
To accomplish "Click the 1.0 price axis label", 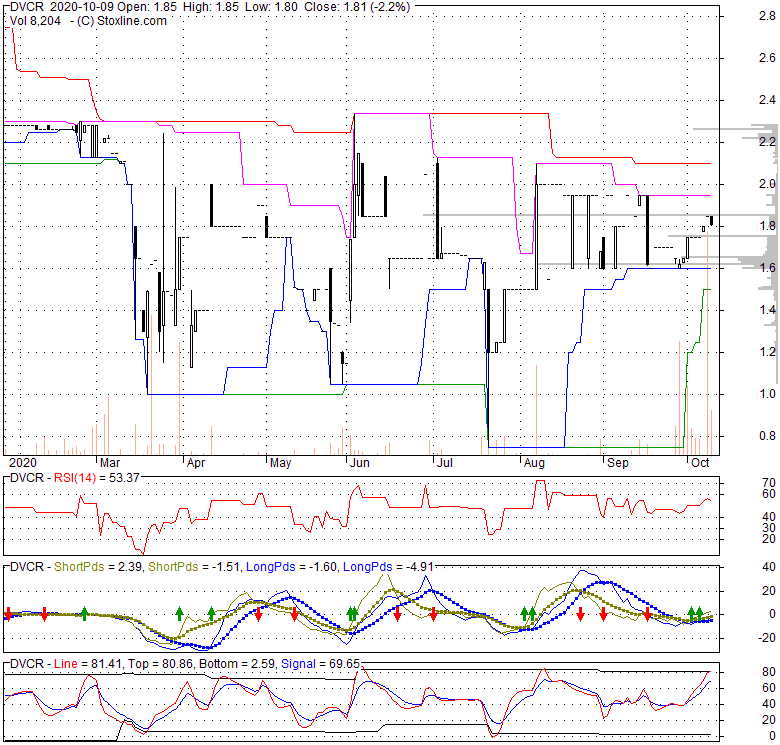I will click(767, 394).
